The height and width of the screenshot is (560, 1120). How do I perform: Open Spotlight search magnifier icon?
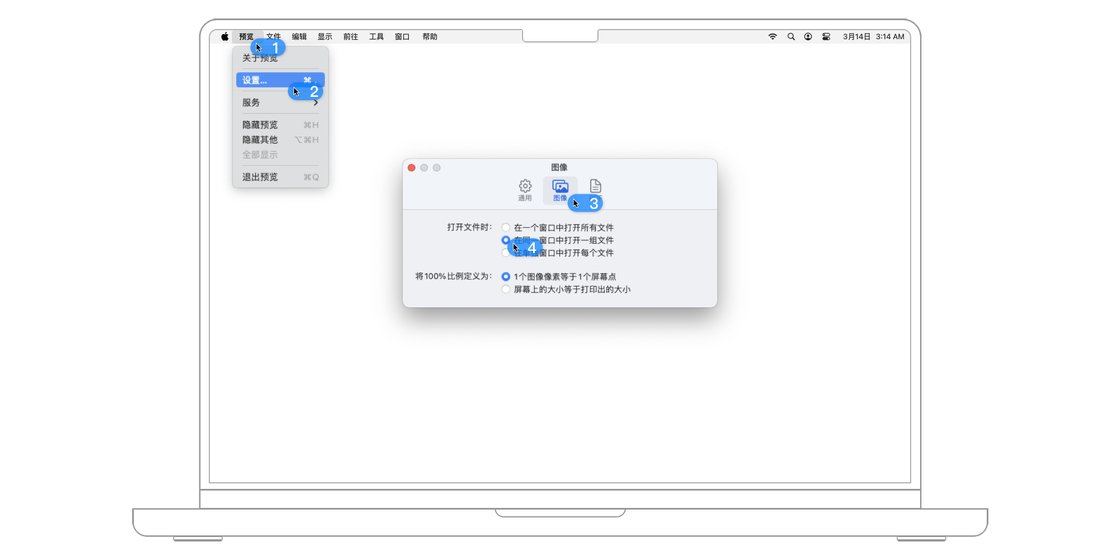click(x=790, y=37)
